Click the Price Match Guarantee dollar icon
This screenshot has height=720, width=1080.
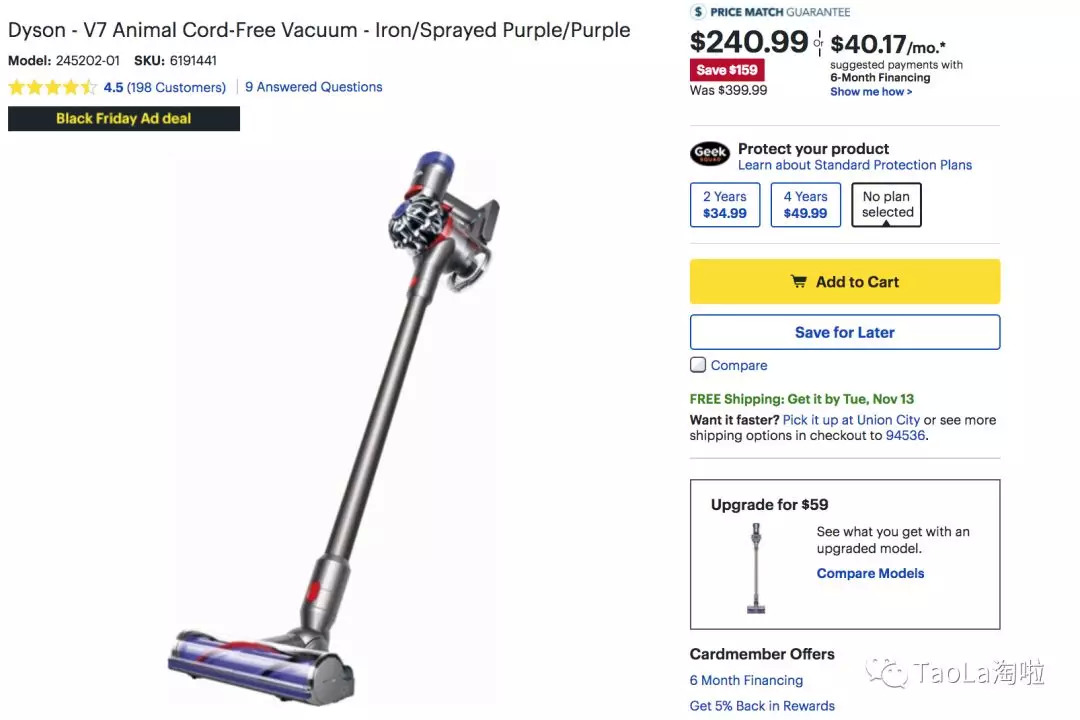[698, 12]
